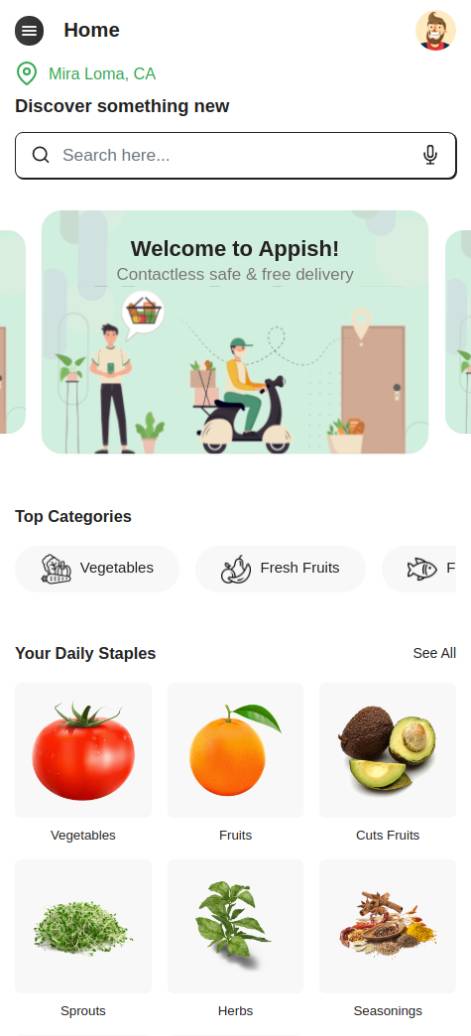Image resolution: width=471 pixels, height=1036 pixels.
Task: Select the tomato Vegetables thumbnail
Action: (x=83, y=750)
